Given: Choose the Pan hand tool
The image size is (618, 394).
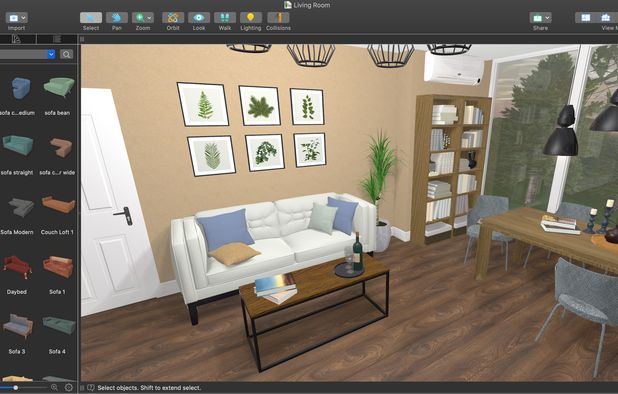Looking at the screenshot, I should click(x=117, y=18).
